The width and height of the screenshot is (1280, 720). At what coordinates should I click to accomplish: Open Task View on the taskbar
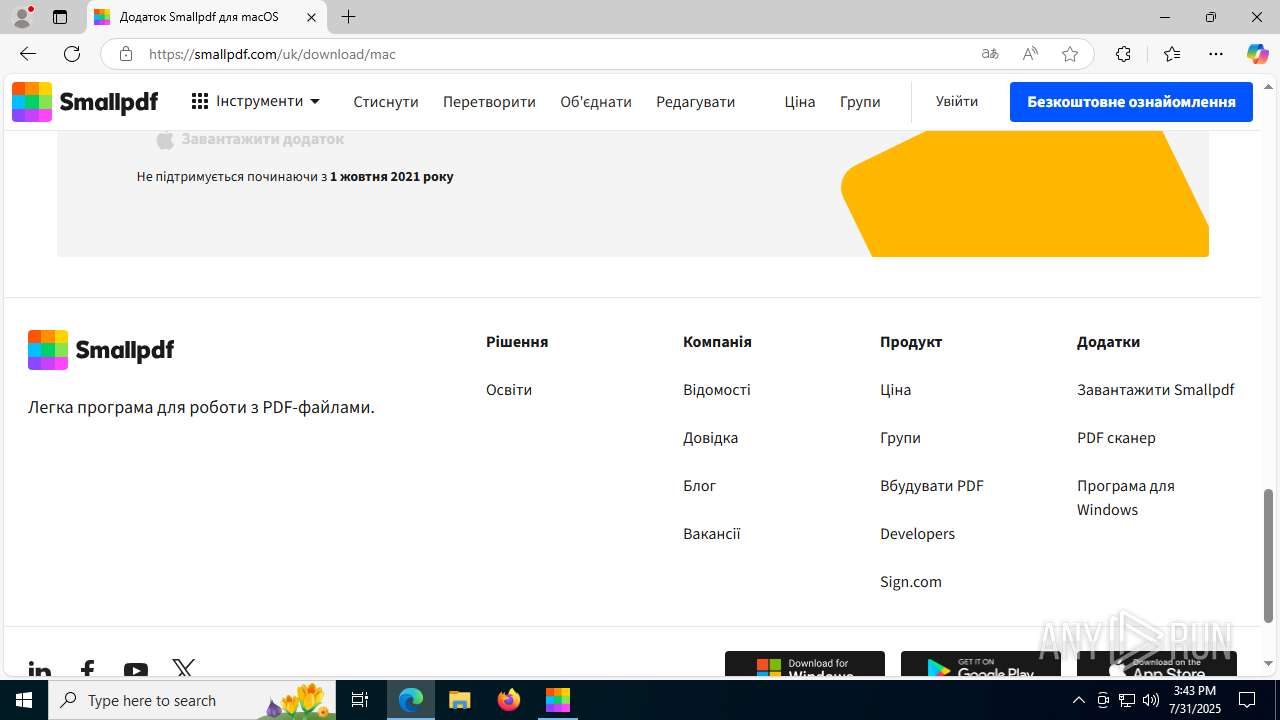pos(361,700)
